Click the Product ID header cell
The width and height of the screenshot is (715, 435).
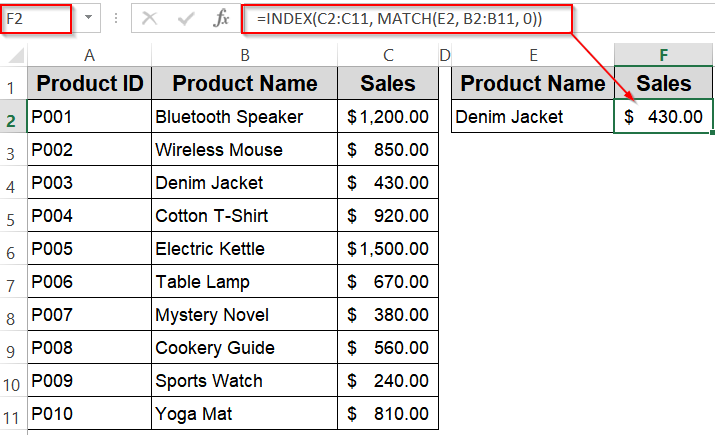click(89, 84)
